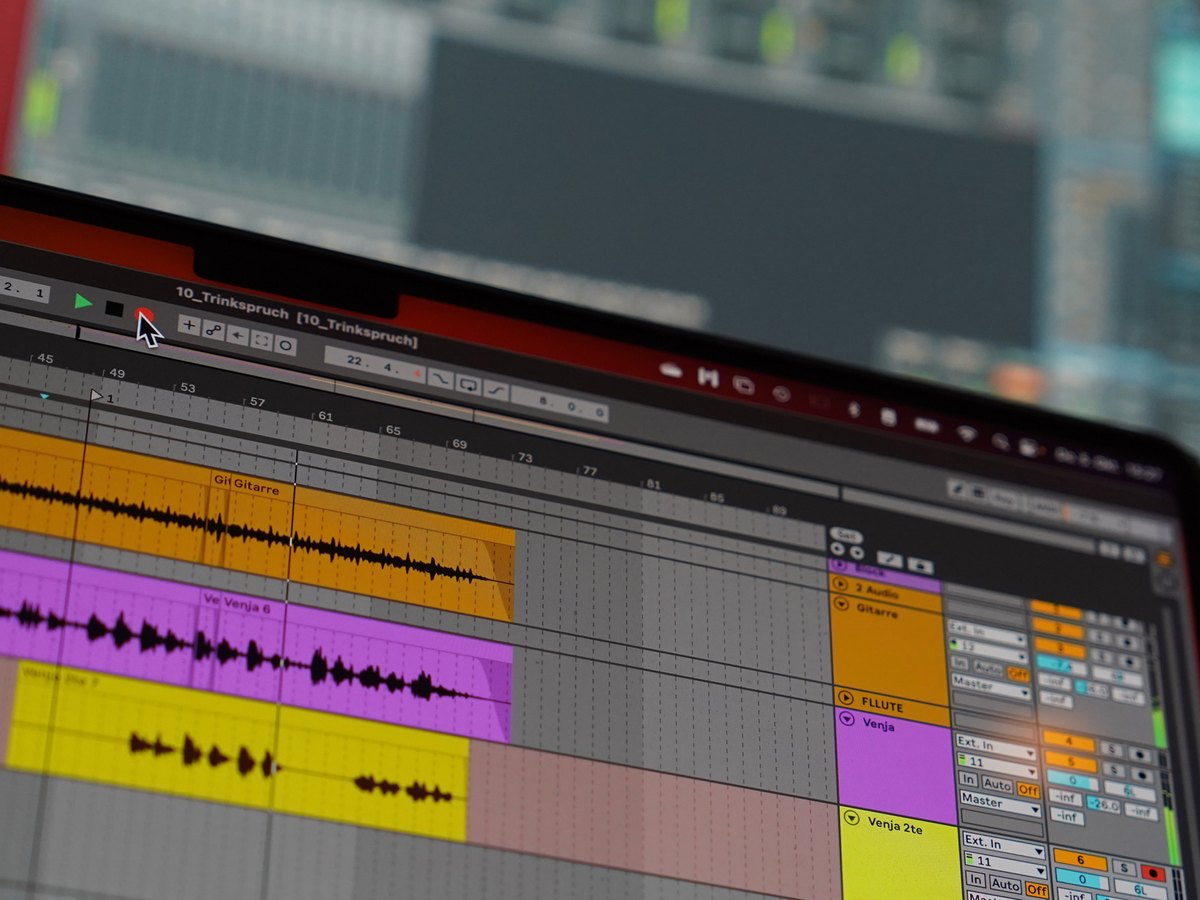Adjust the track 5 volume slider at 0
Viewport: 1200px width, 900px height.
(x=1072, y=781)
